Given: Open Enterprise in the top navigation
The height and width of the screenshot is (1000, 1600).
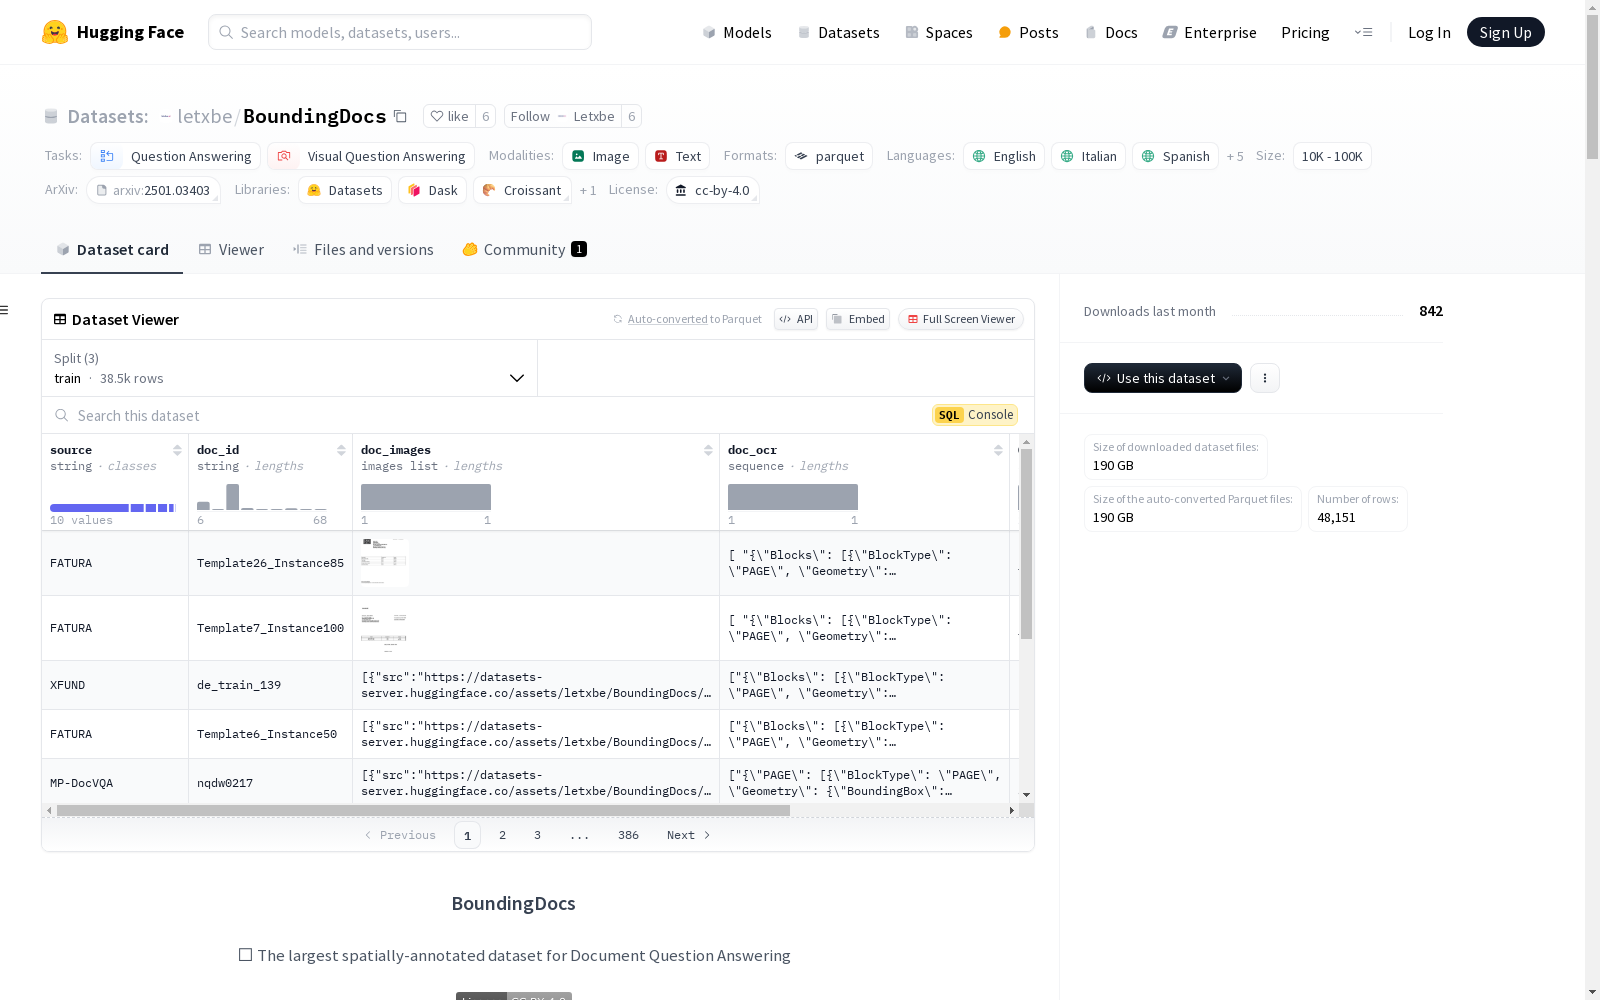Looking at the screenshot, I should (x=1209, y=32).
